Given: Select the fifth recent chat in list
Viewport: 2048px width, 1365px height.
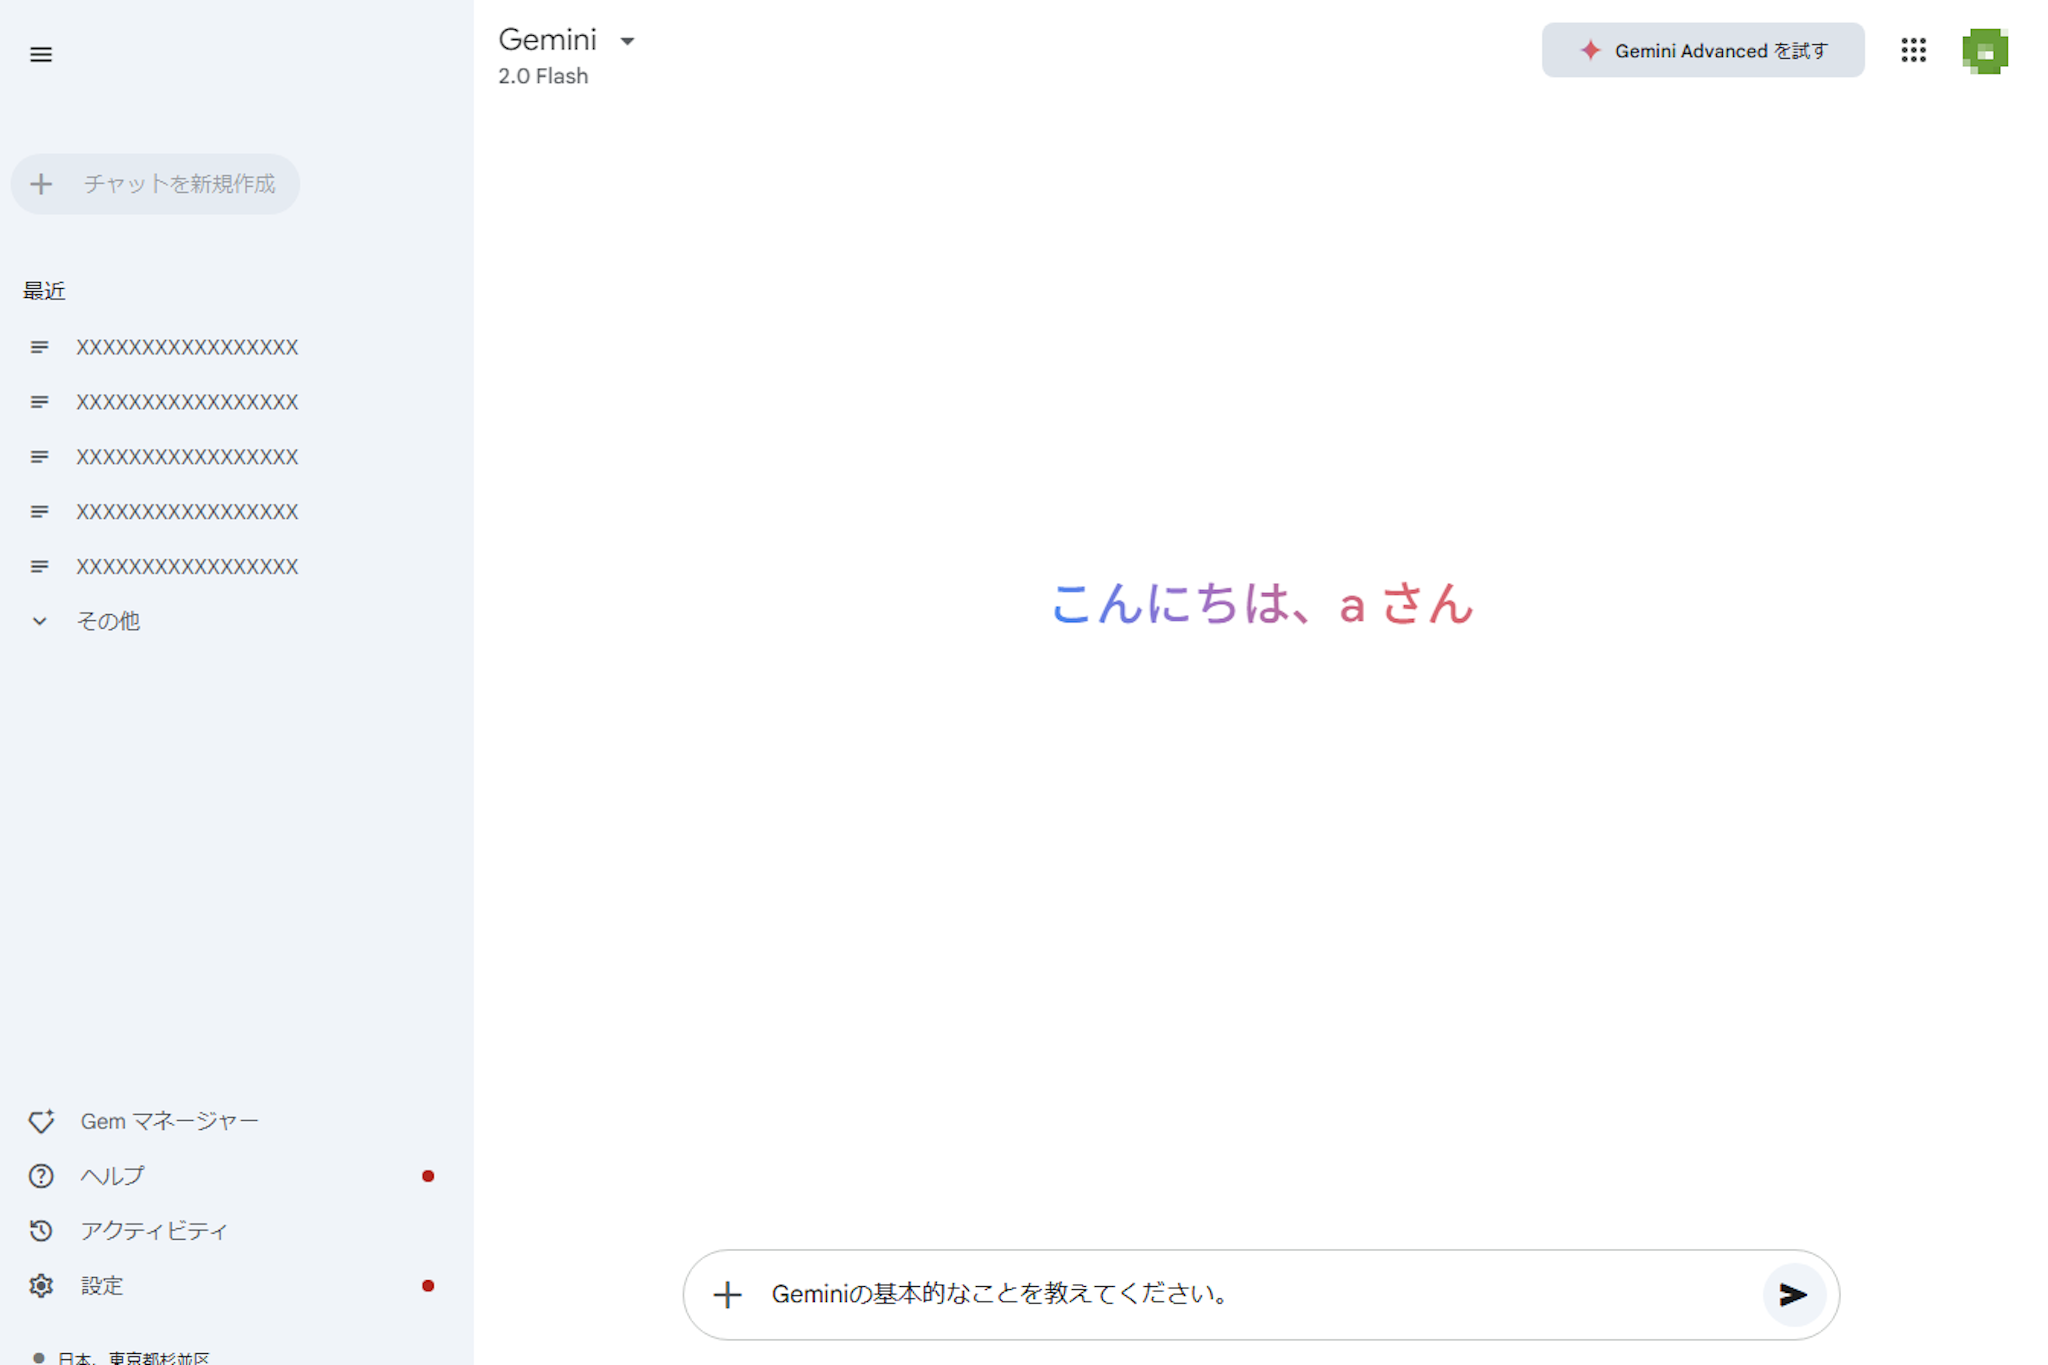Looking at the screenshot, I should [x=187, y=567].
